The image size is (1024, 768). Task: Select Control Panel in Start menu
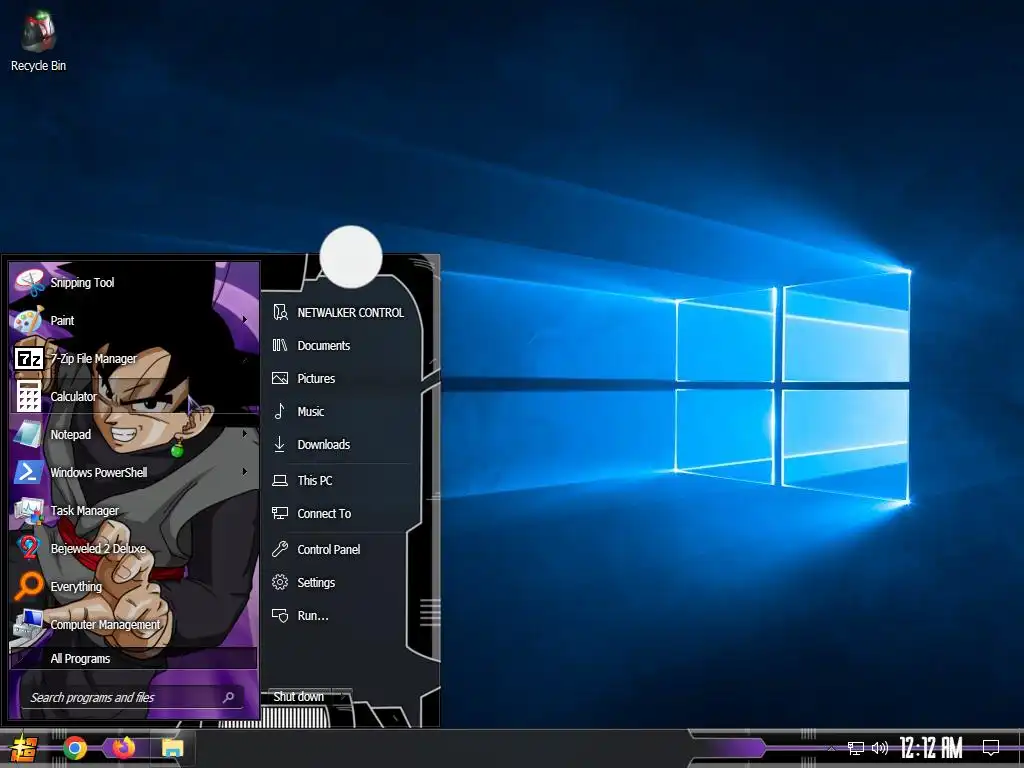[328, 549]
